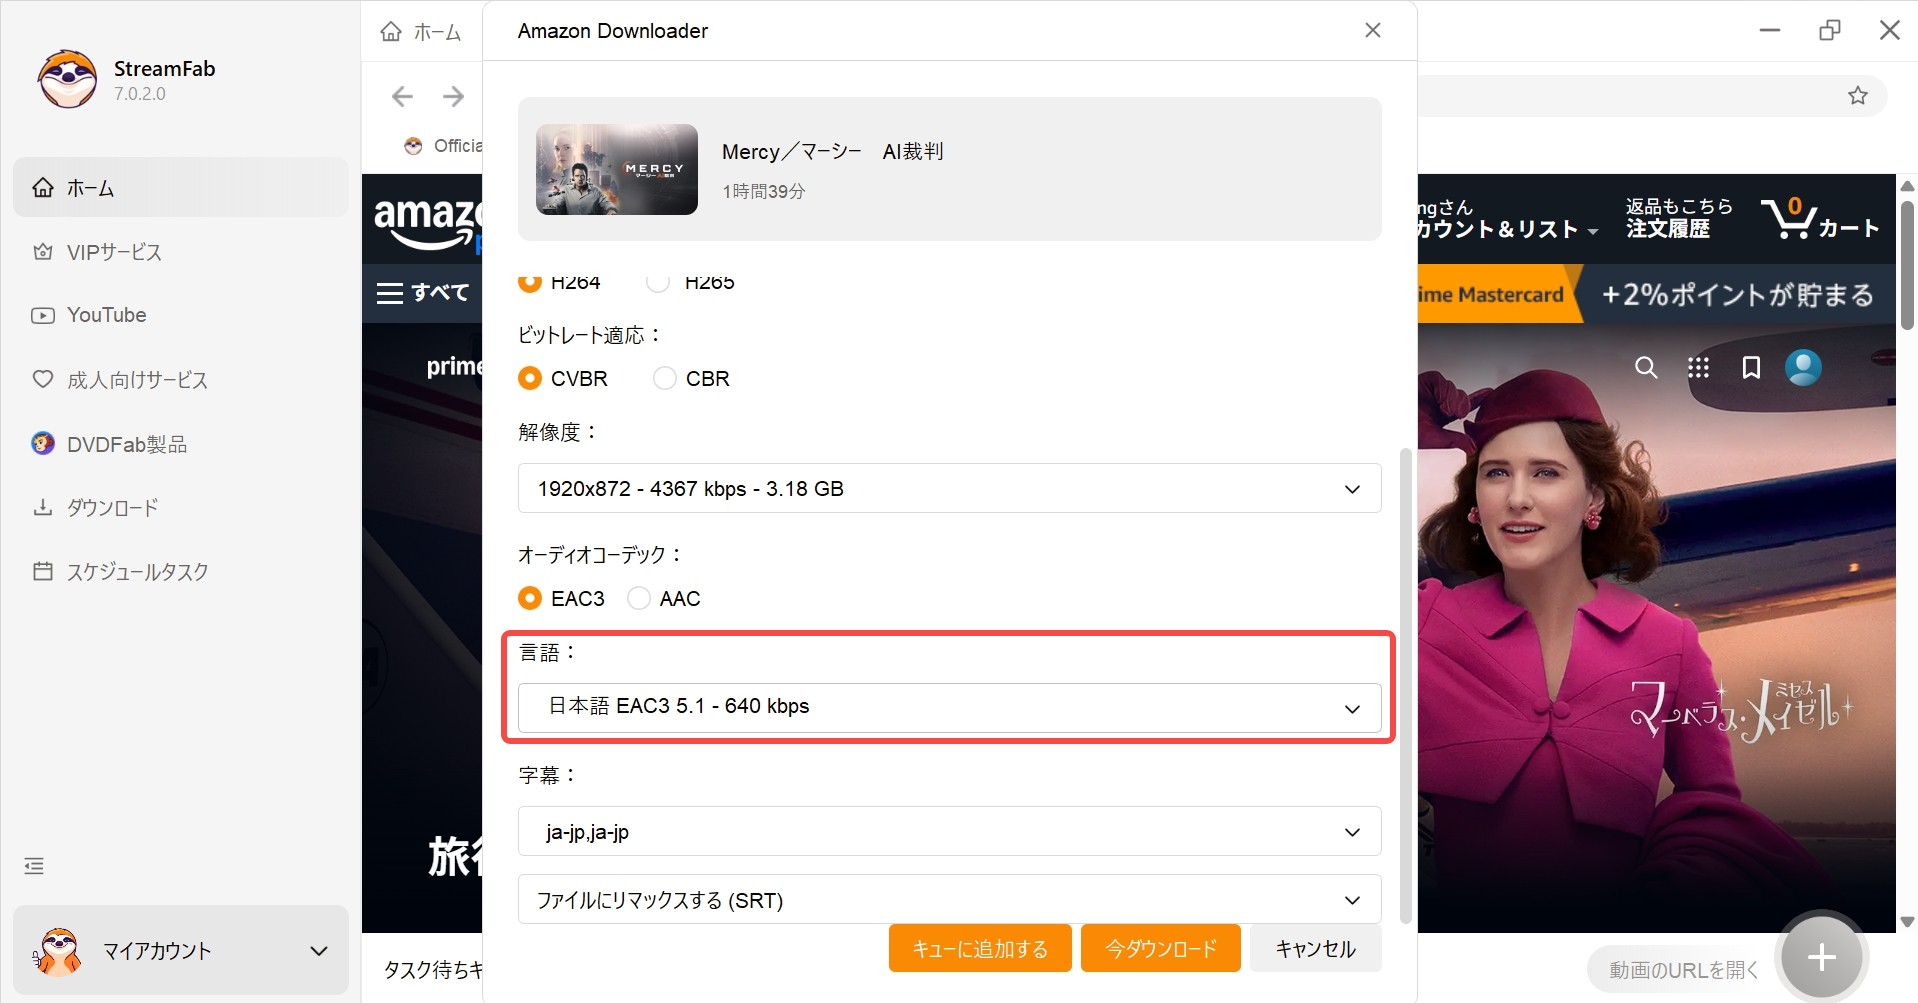The width and height of the screenshot is (1918, 1003).
Task: Open the audio language dropdown 日本語 EAC3 5.1
Action: coord(949,708)
